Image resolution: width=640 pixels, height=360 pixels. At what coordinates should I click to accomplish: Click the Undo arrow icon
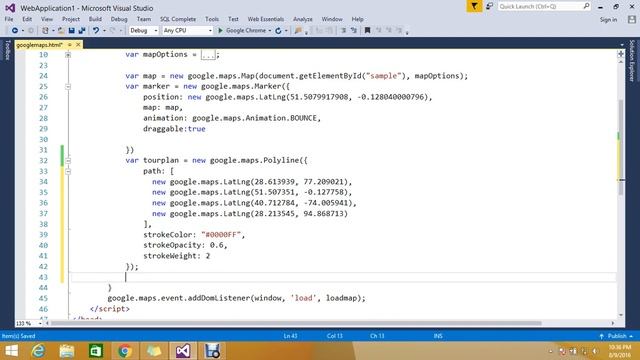click(96, 31)
